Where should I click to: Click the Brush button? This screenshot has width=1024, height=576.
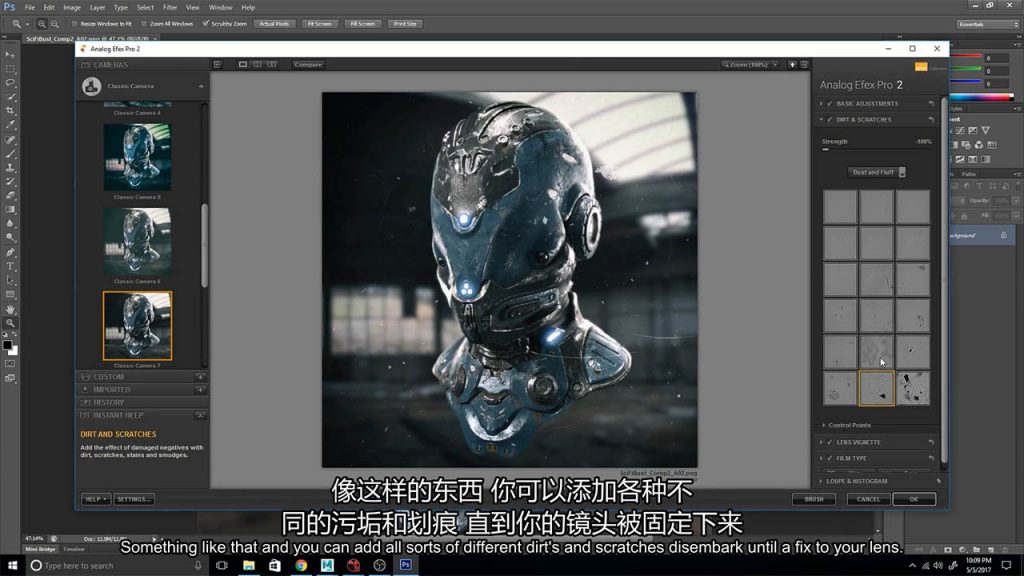click(814, 499)
